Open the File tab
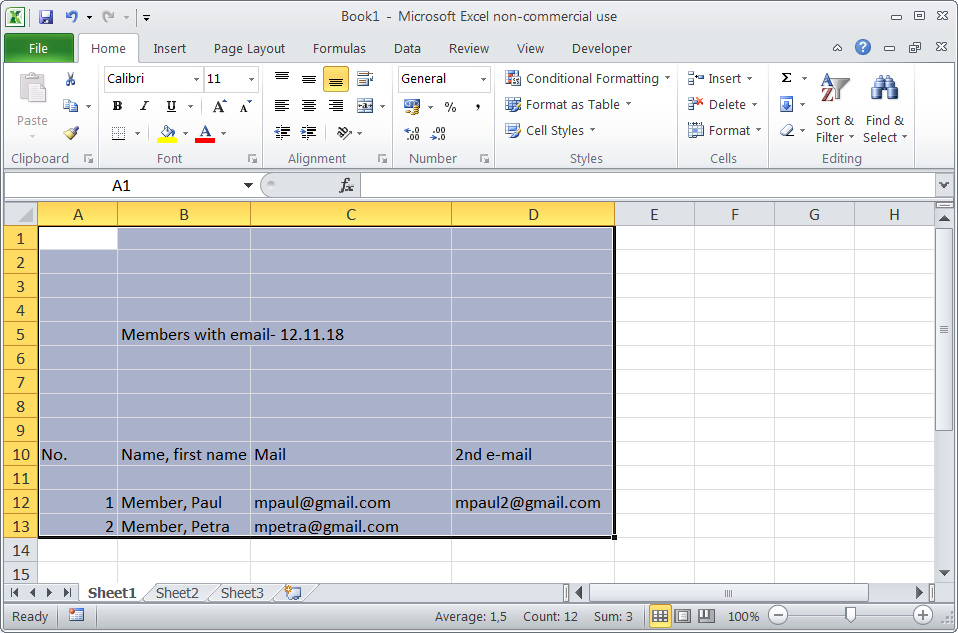958x633 pixels. 38,48
